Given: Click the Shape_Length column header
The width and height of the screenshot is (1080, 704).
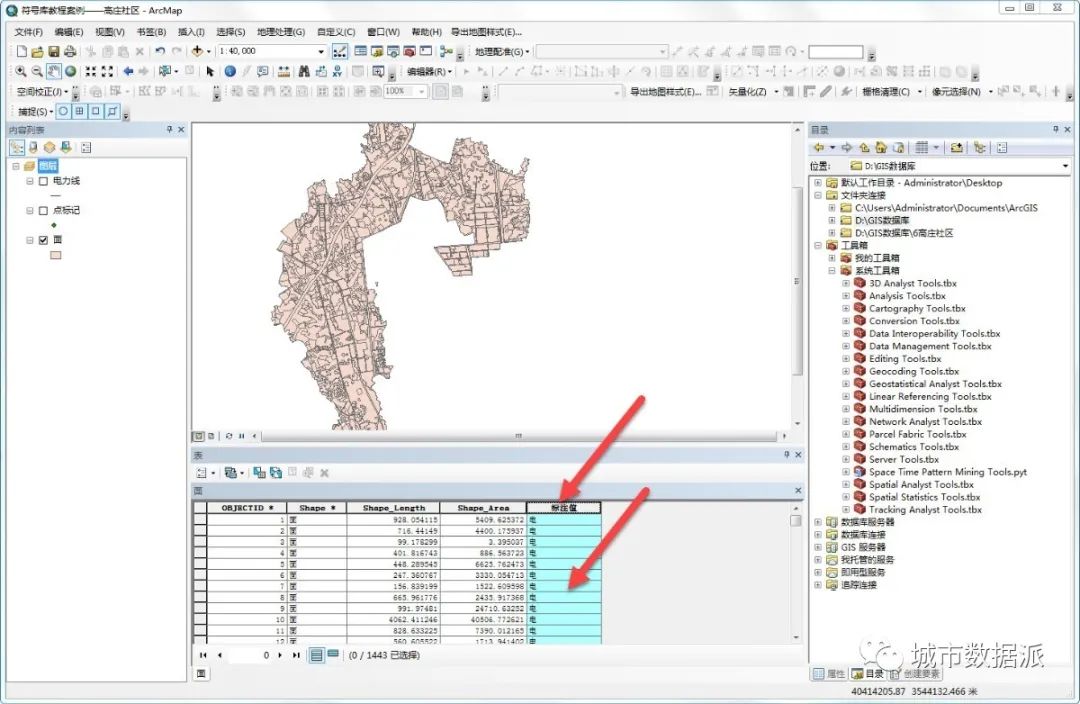Looking at the screenshot, I should 393,508.
